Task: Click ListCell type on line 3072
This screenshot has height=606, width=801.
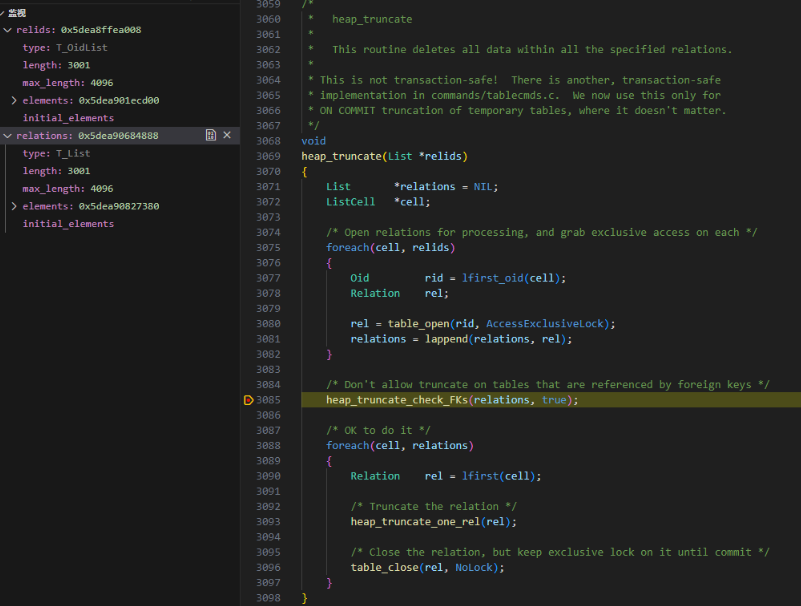Action: click(350, 202)
